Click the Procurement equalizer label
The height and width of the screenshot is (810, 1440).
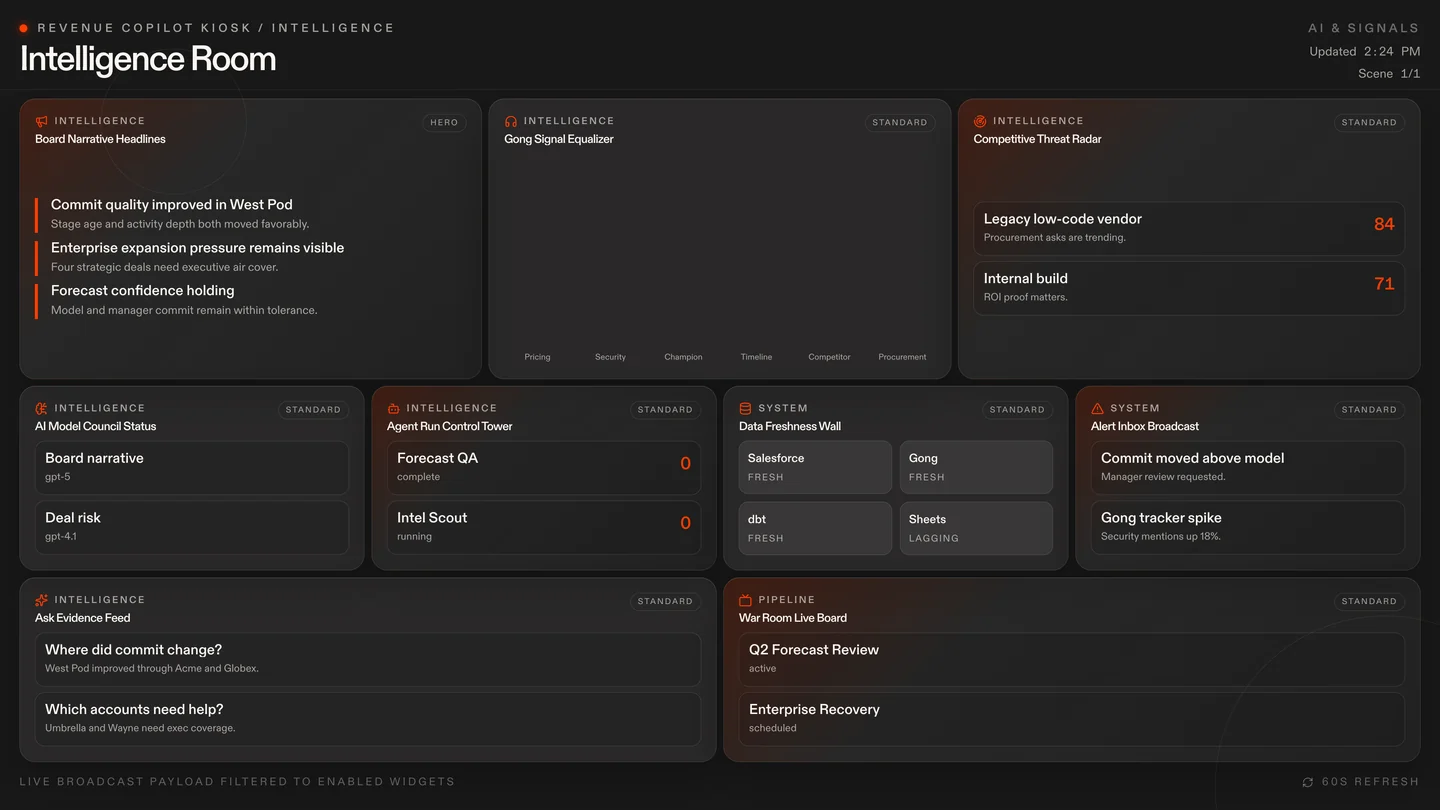902,357
